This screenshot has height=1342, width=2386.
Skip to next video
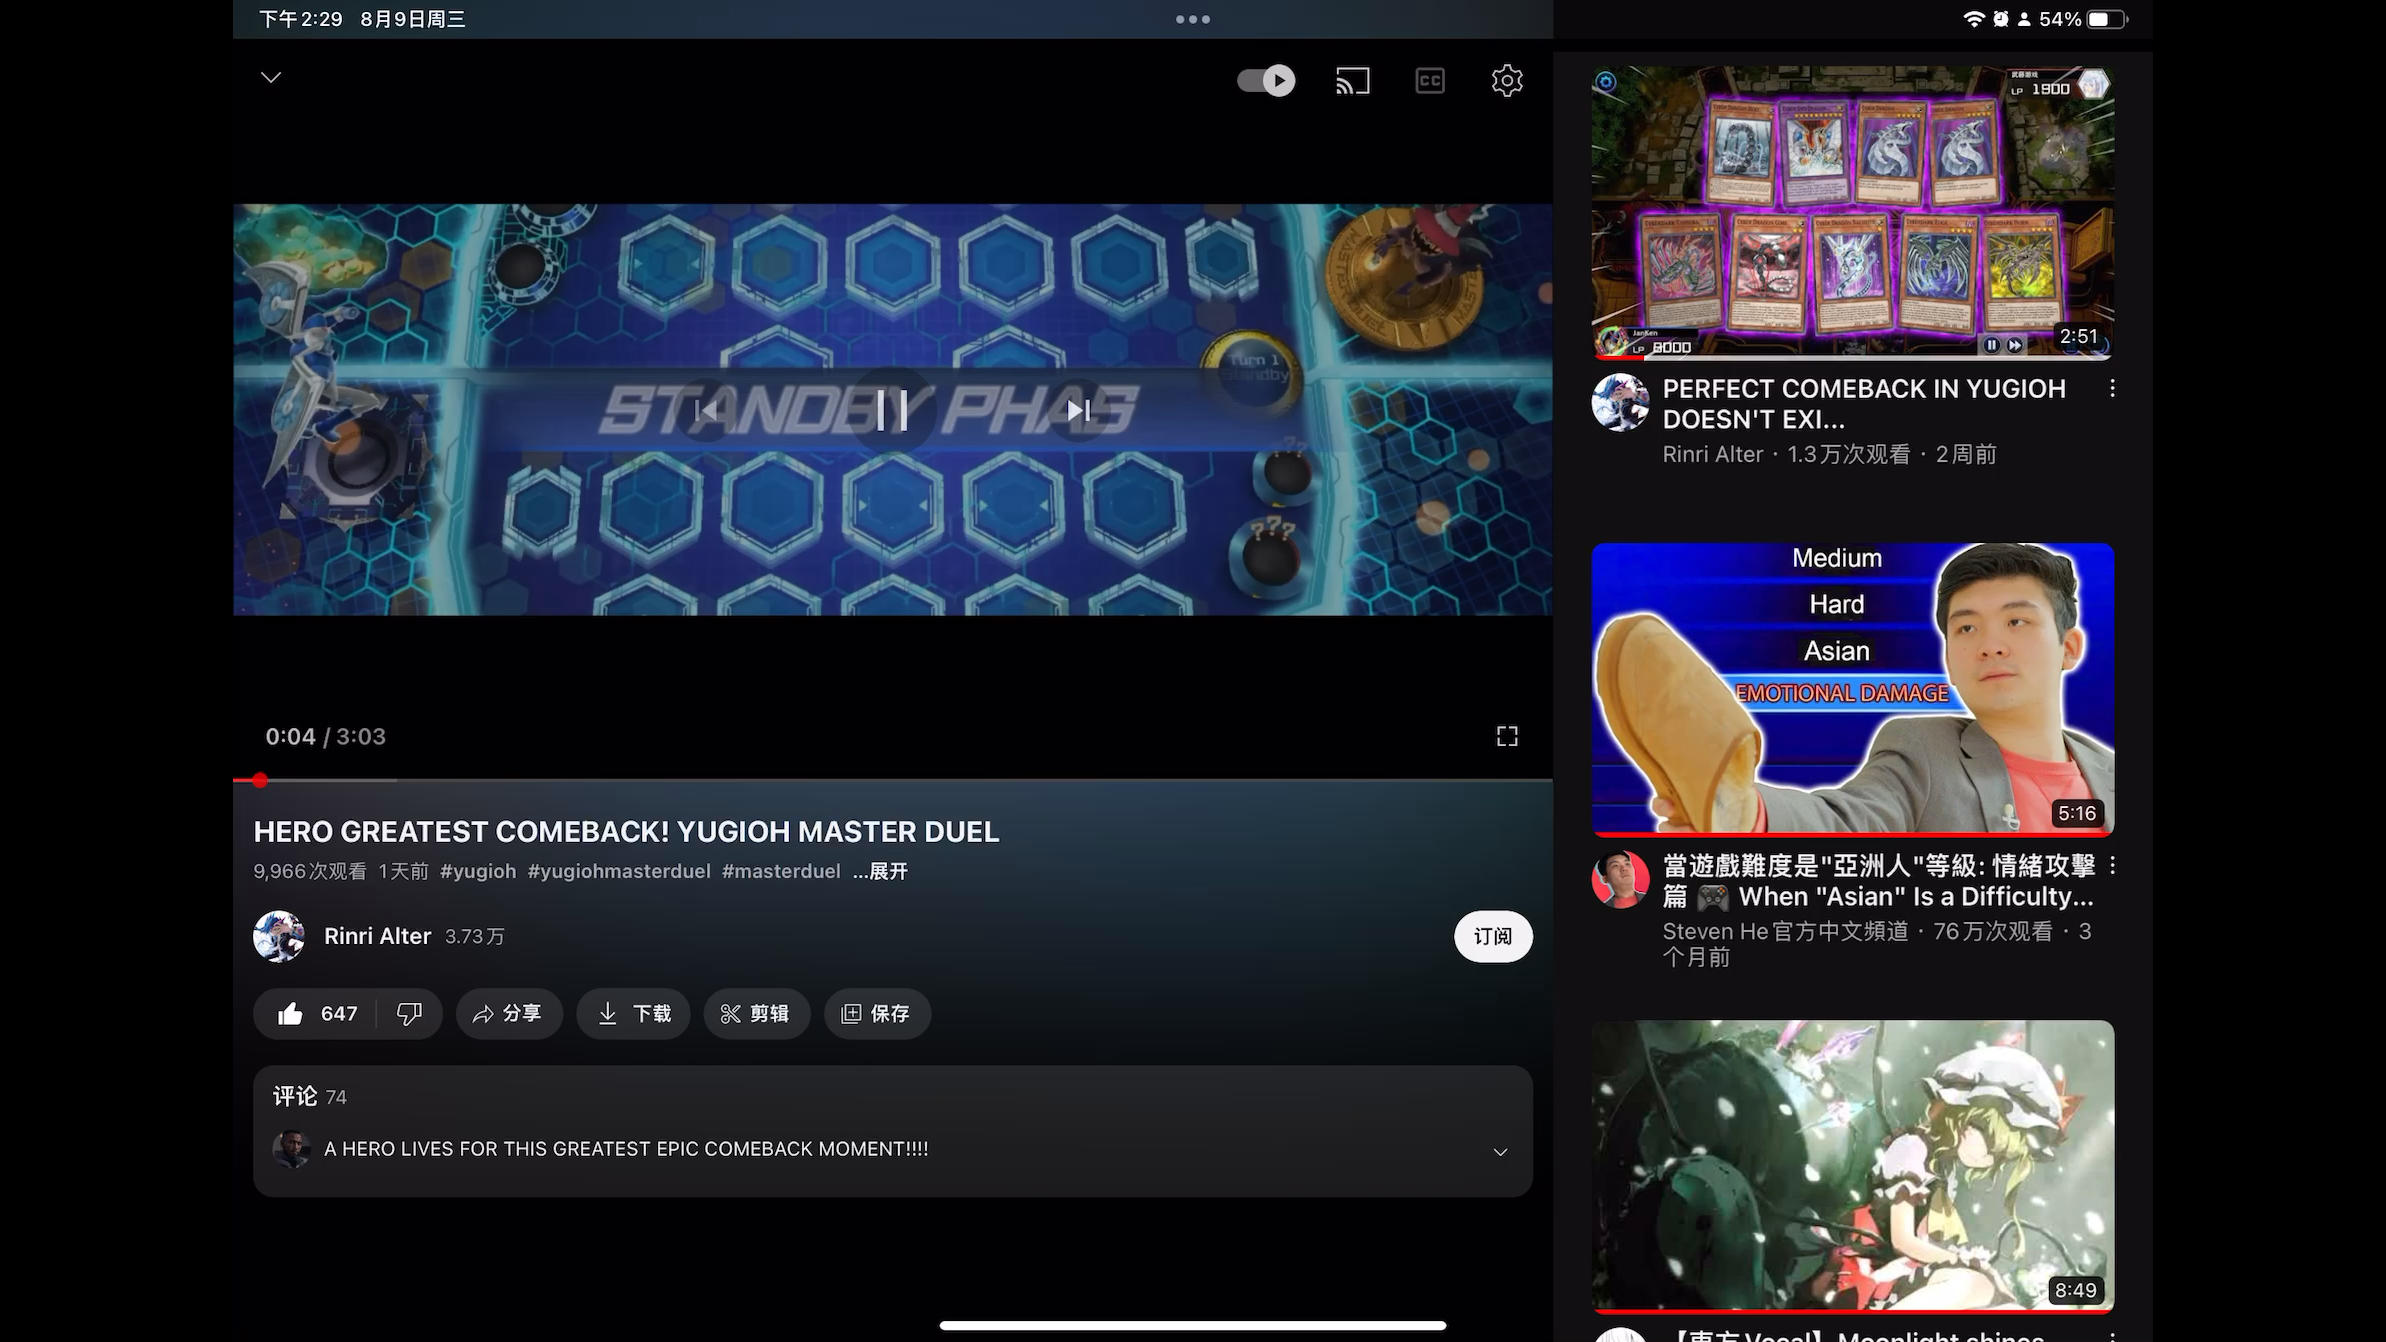(1078, 410)
